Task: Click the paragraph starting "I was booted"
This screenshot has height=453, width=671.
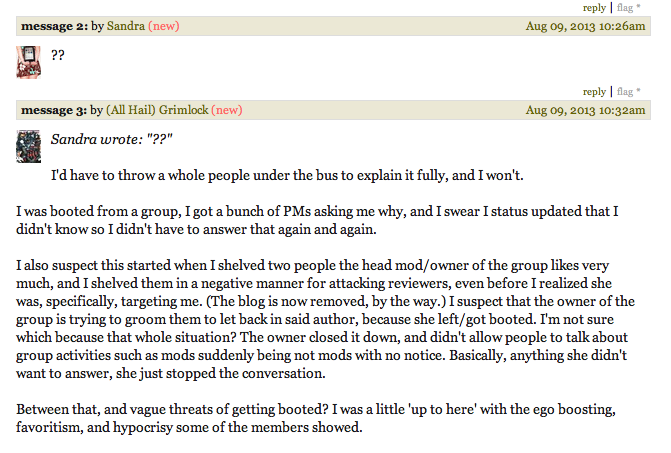Action: [317, 220]
